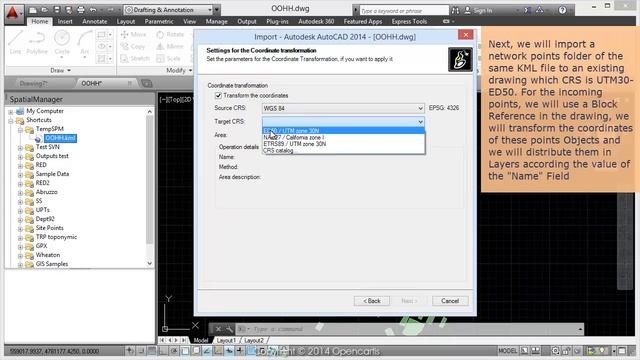Switch to the Plug-ins ribbon tab
This screenshot has height=360, width=640.
pos(277,22)
